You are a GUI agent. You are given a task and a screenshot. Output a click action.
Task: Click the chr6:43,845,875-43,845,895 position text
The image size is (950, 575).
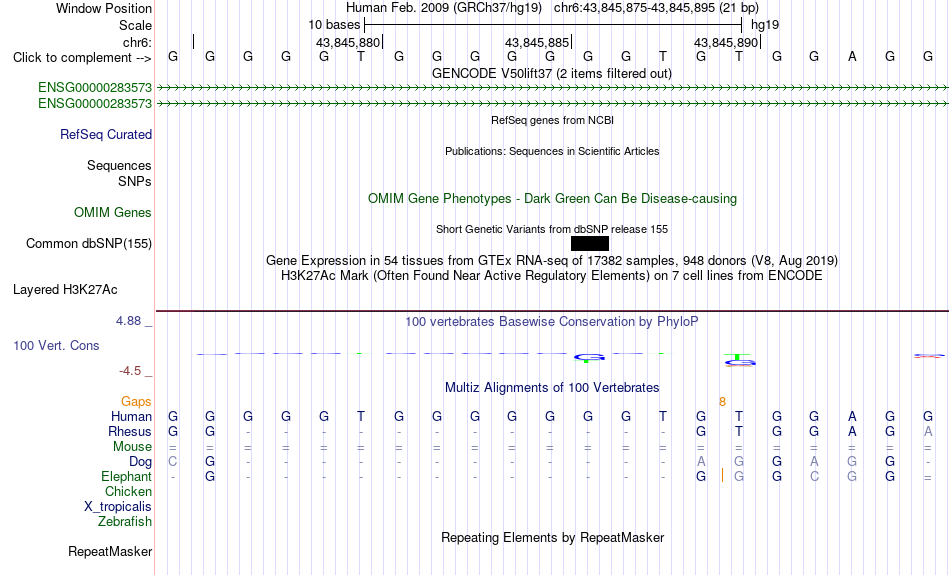pyautogui.click(x=656, y=8)
